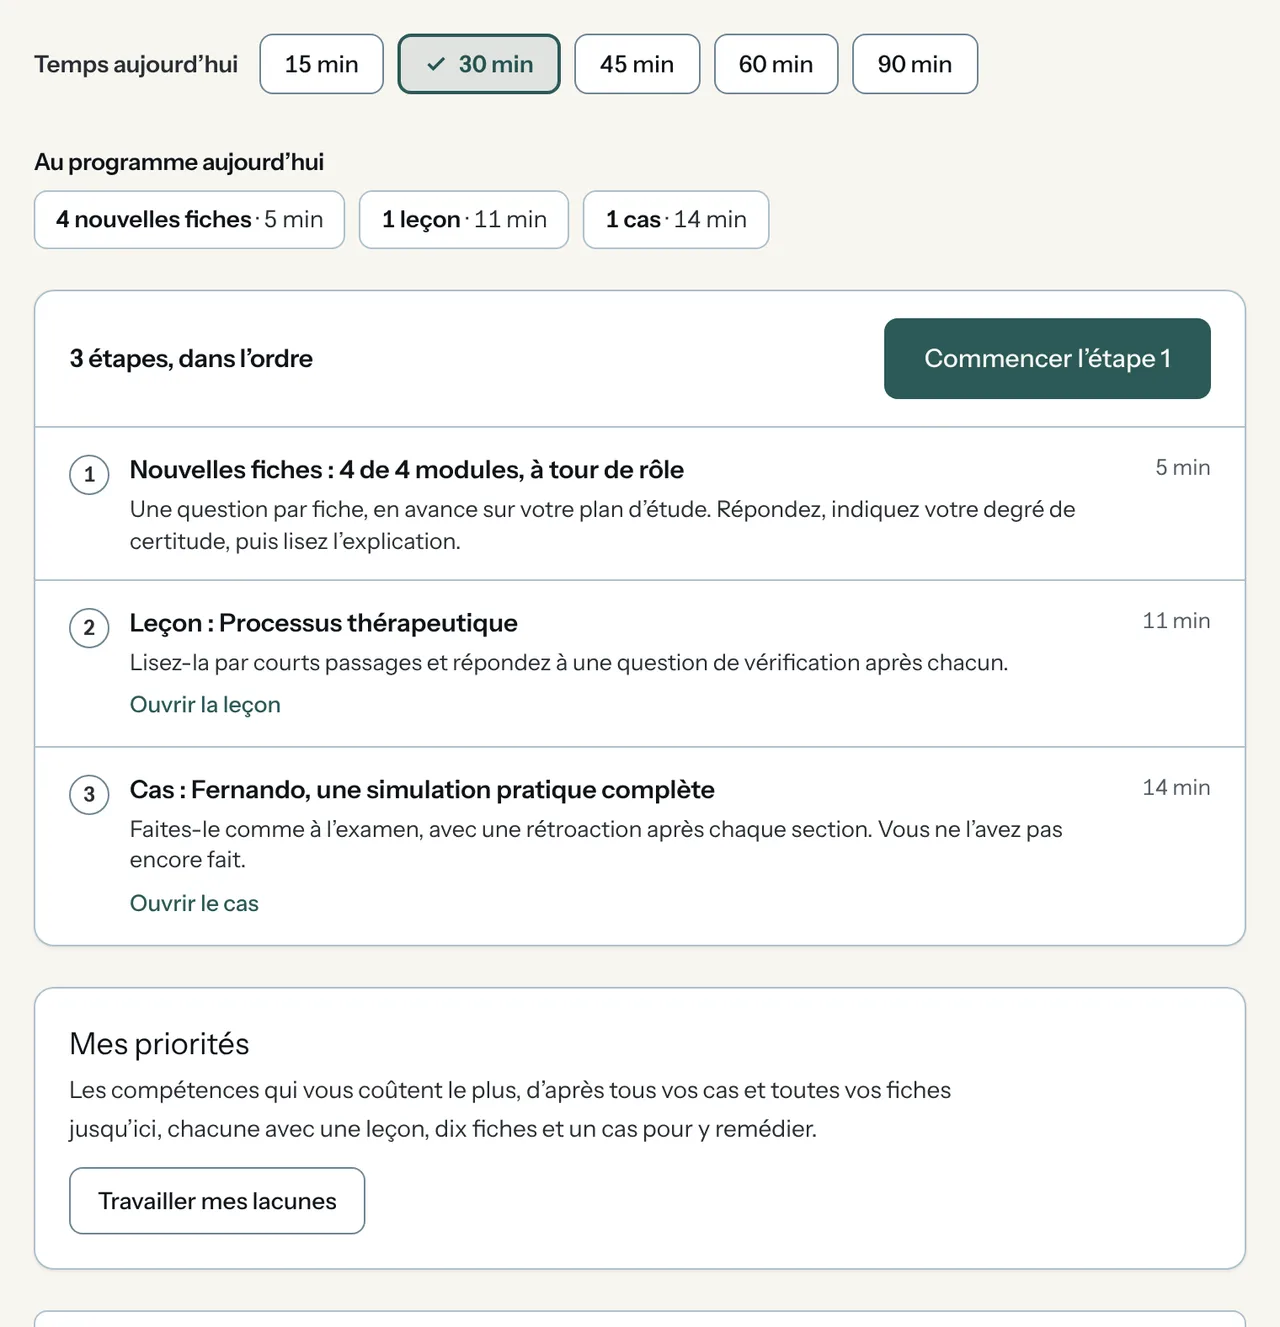The width and height of the screenshot is (1280, 1327).
Task: Click the 'Faites-le comme à l'examen' description
Action: [x=596, y=844]
